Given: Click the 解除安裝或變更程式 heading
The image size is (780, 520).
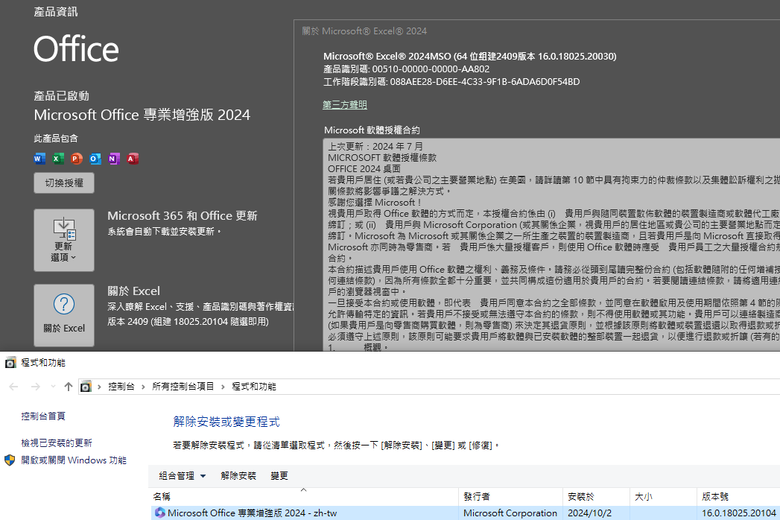Looking at the screenshot, I should (x=226, y=422).
